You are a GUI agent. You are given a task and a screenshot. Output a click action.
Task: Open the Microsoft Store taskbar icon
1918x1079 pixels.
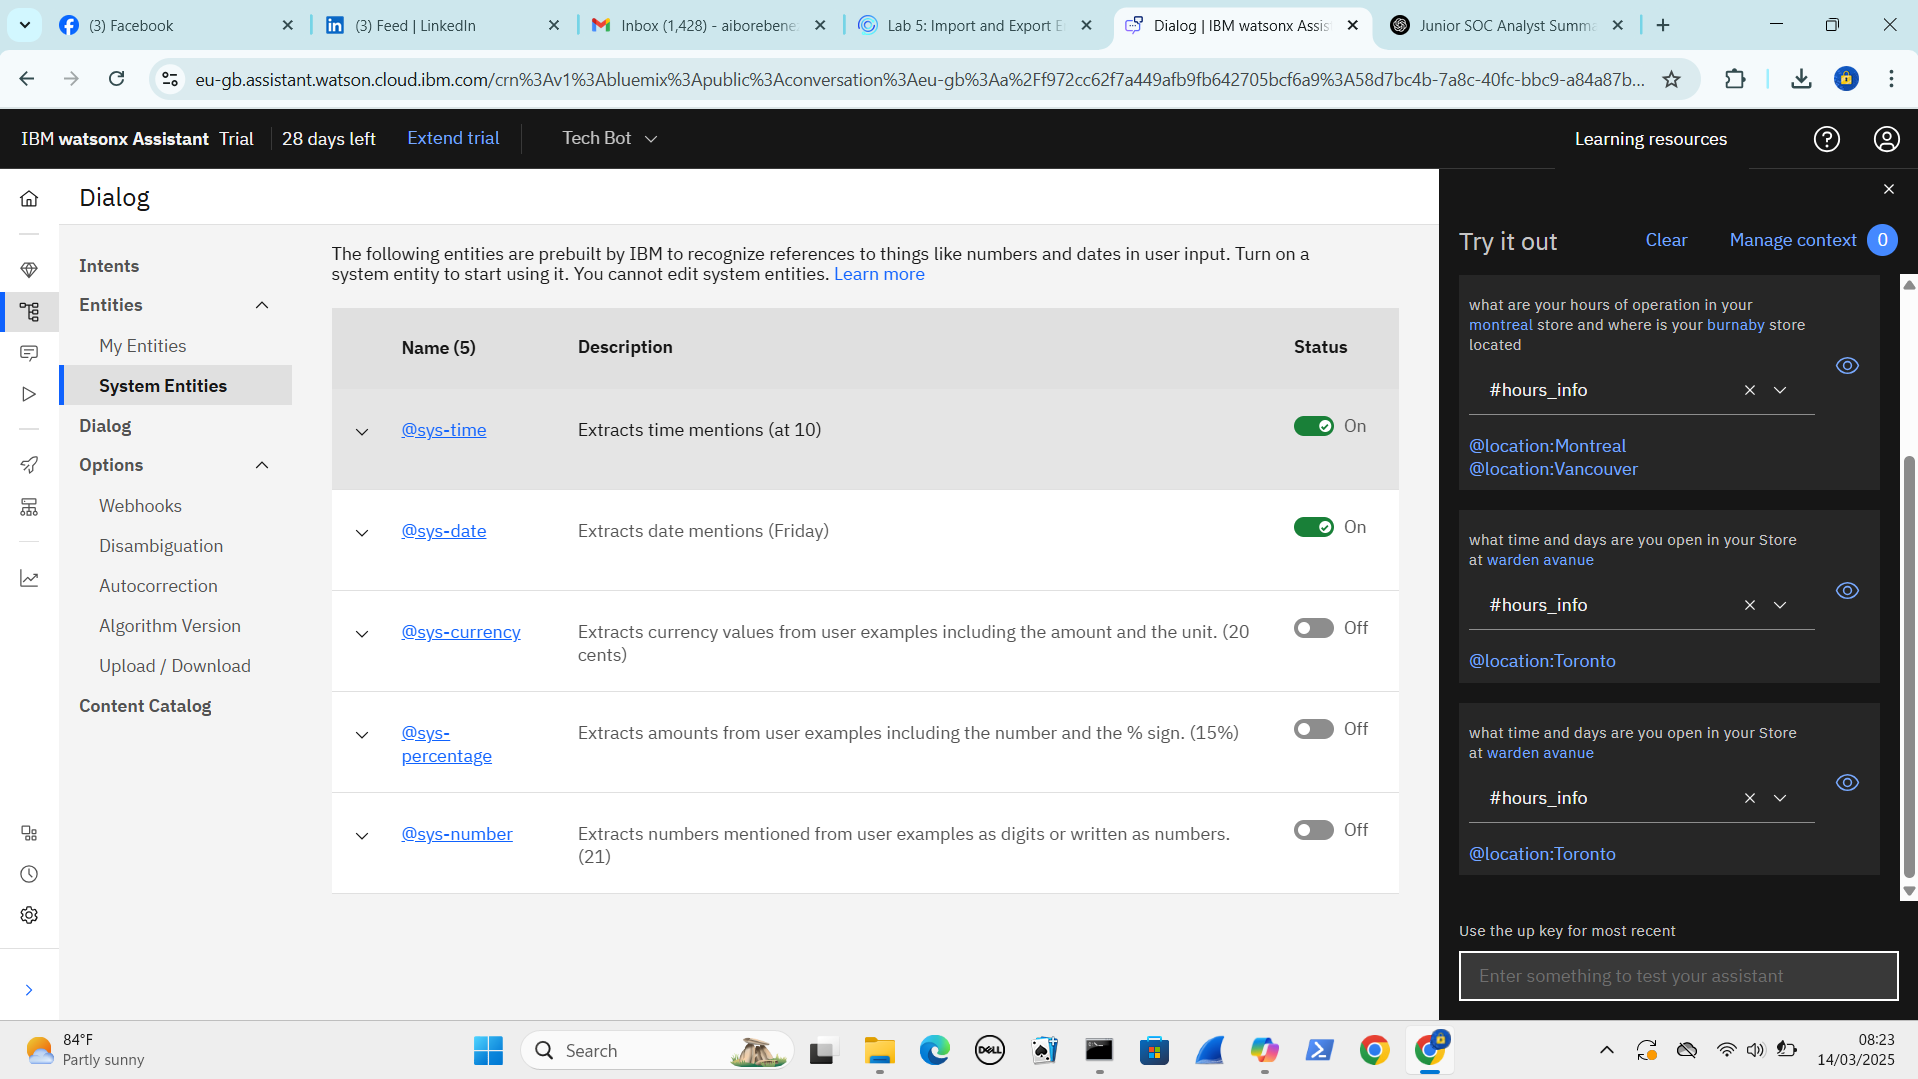(1154, 1050)
